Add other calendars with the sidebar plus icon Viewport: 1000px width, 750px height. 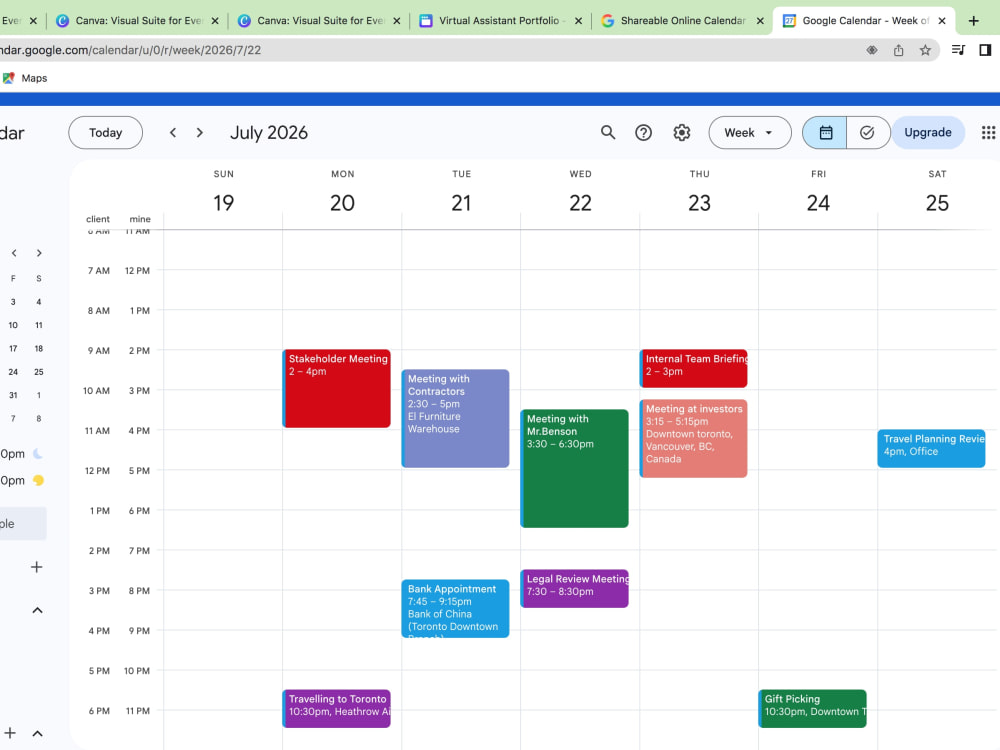click(x=36, y=567)
